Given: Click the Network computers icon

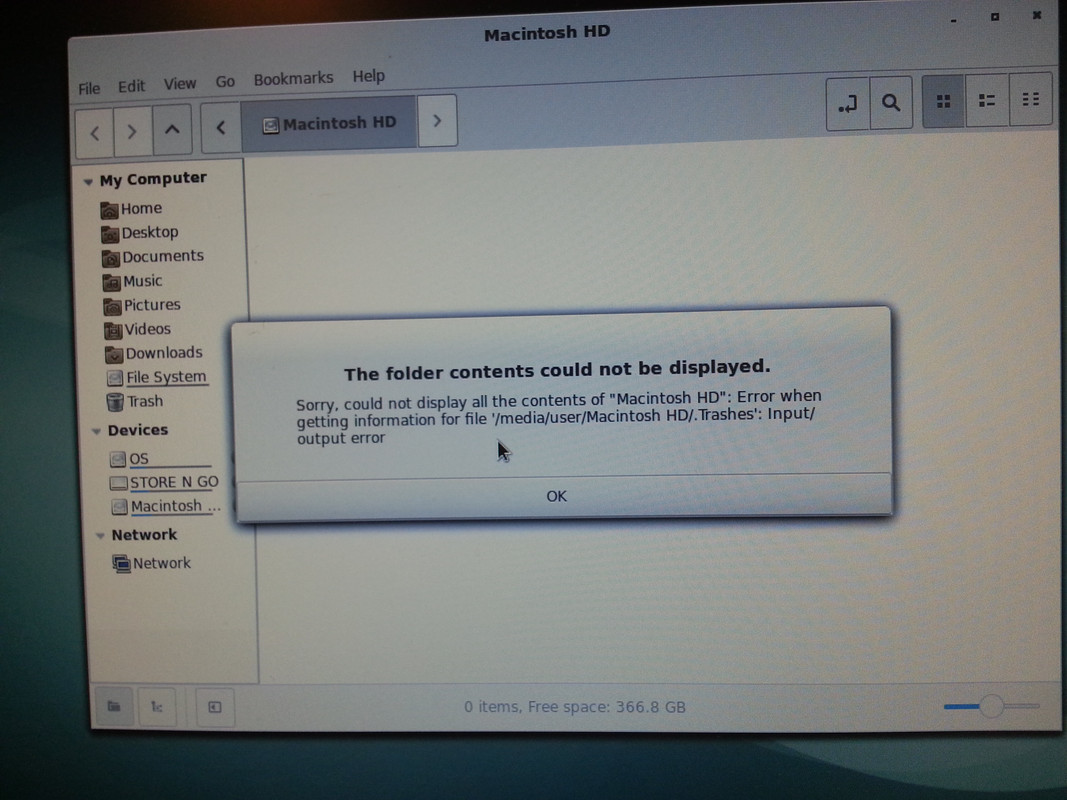Looking at the screenshot, I should pos(122,564).
